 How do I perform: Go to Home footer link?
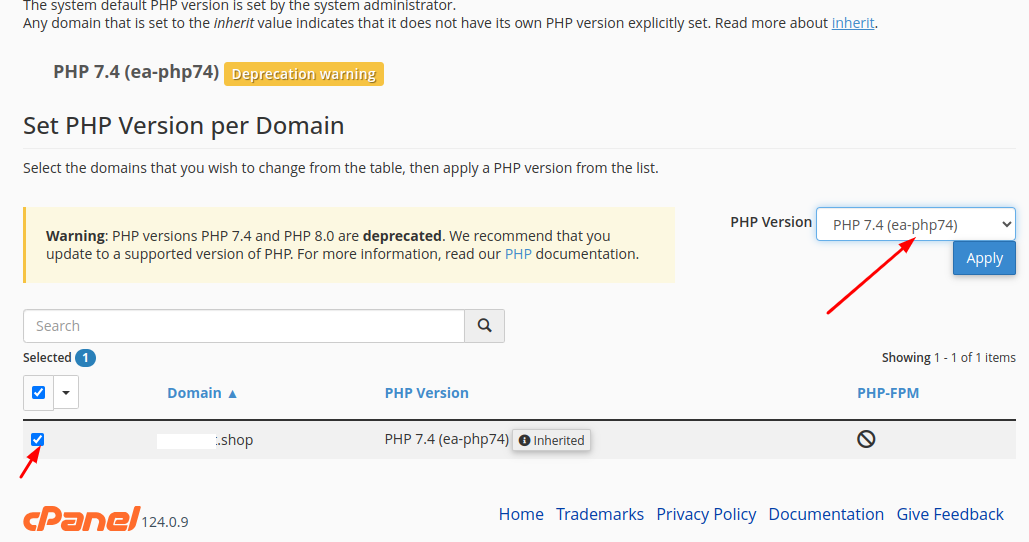pos(521,514)
